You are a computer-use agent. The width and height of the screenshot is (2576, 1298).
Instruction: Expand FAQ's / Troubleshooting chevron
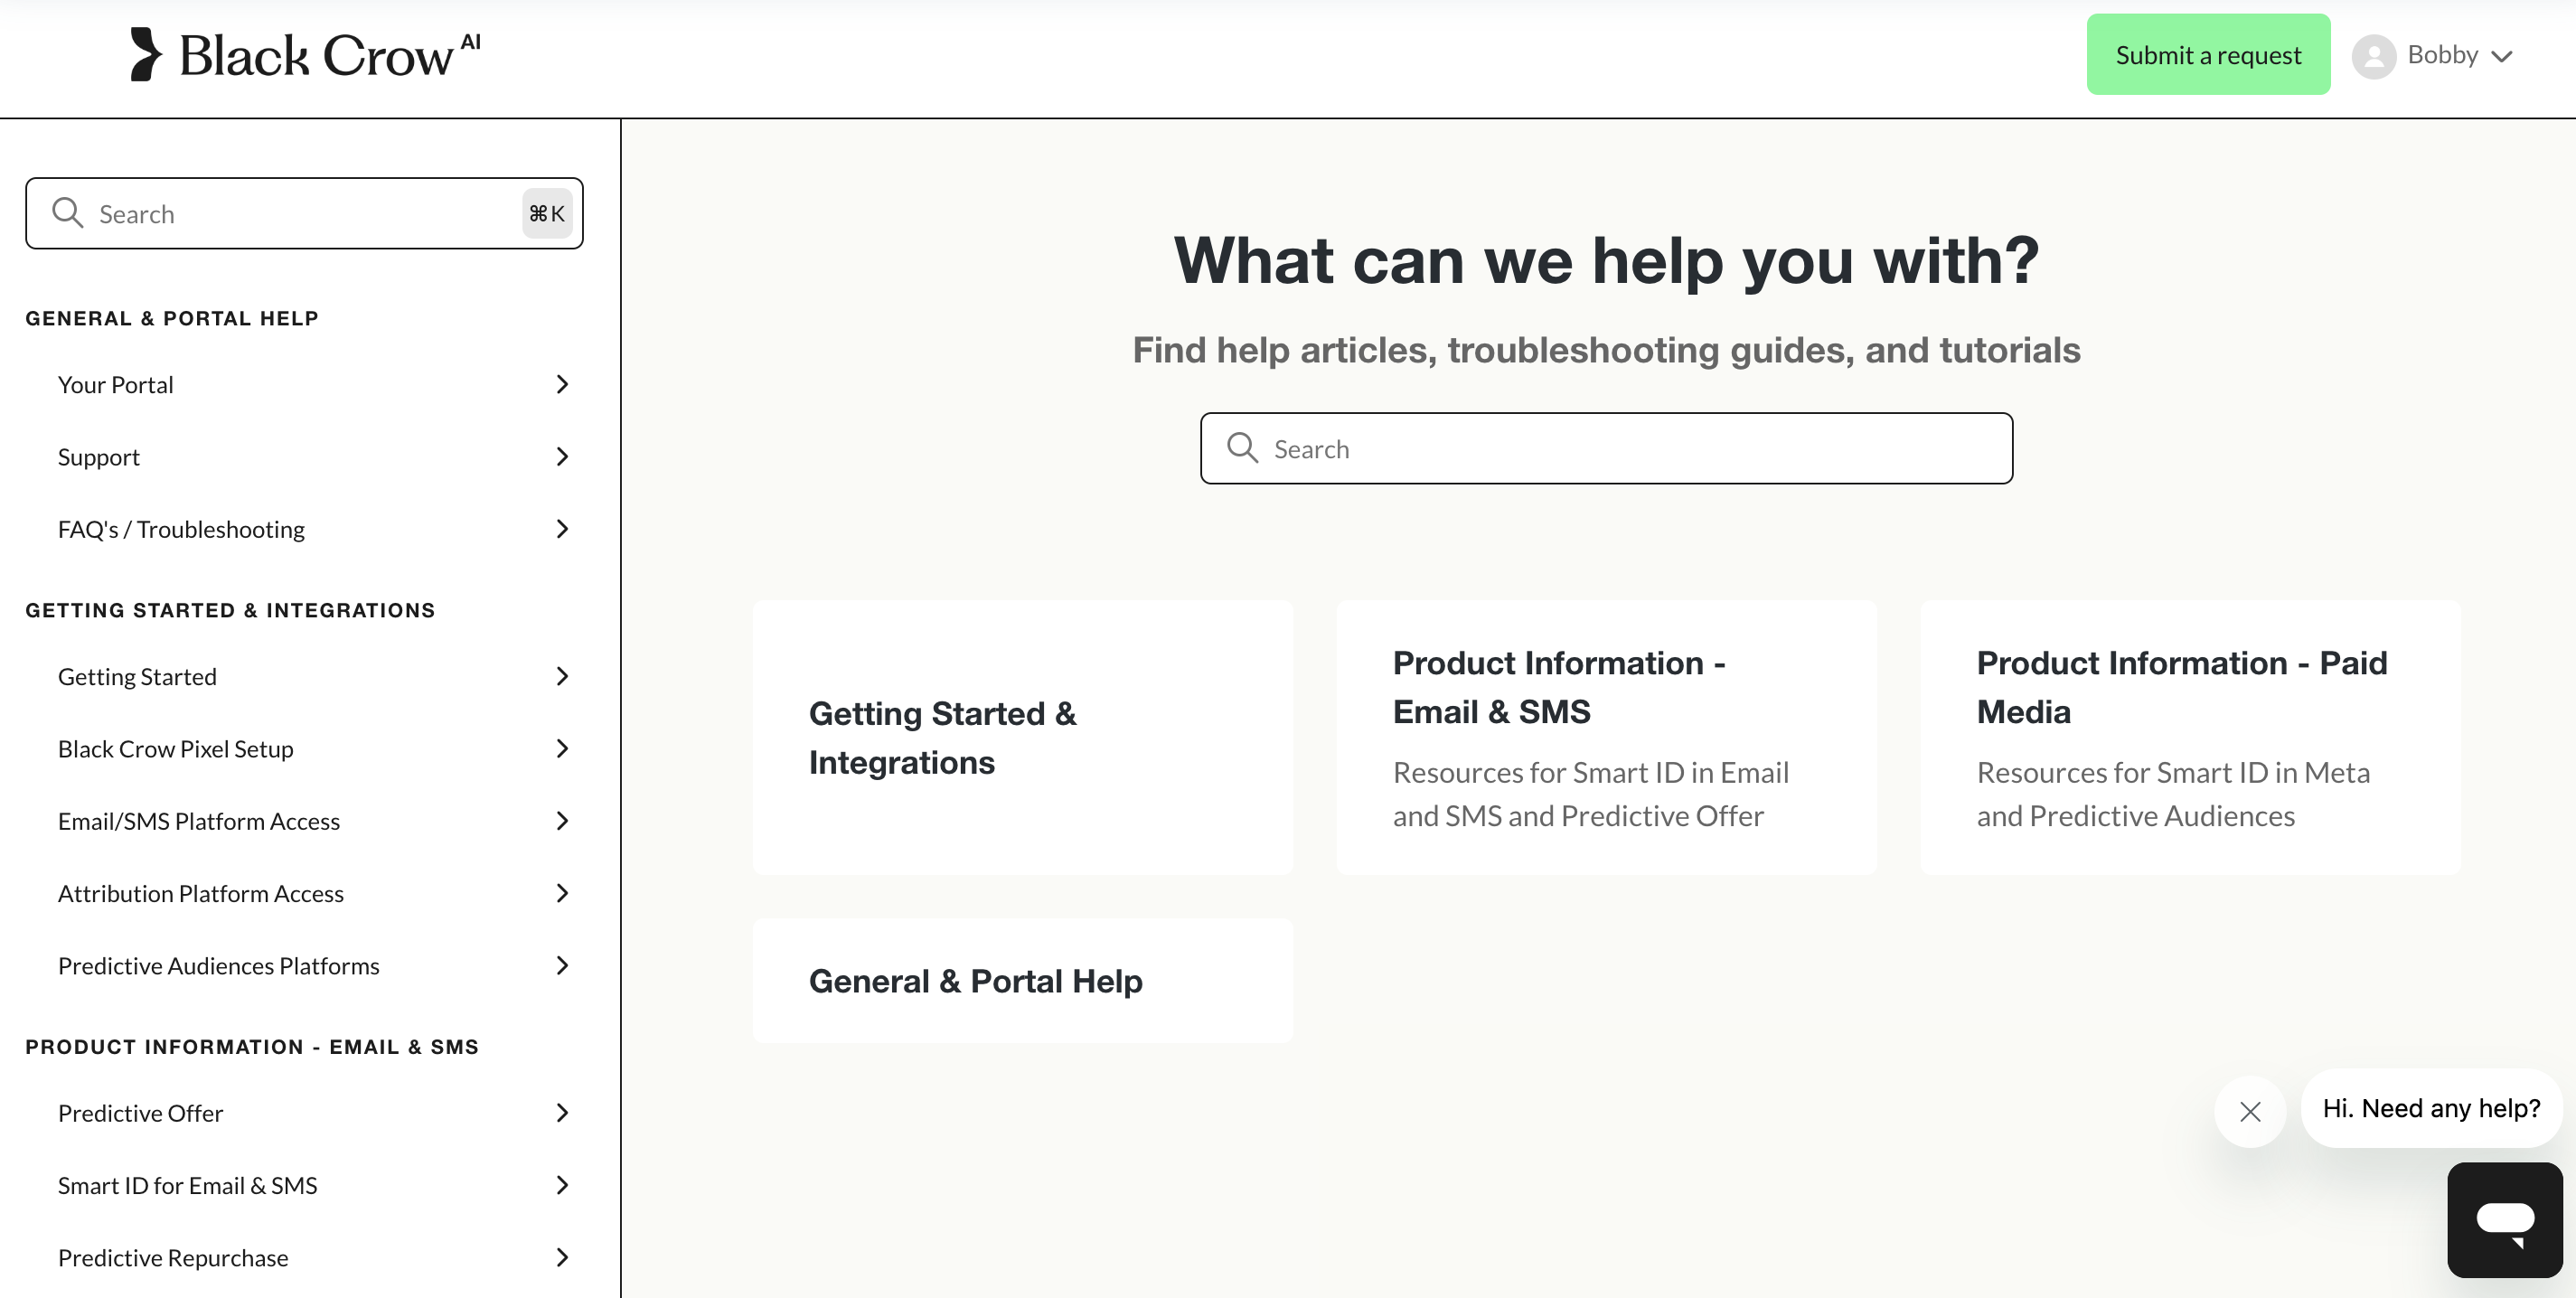(x=562, y=529)
